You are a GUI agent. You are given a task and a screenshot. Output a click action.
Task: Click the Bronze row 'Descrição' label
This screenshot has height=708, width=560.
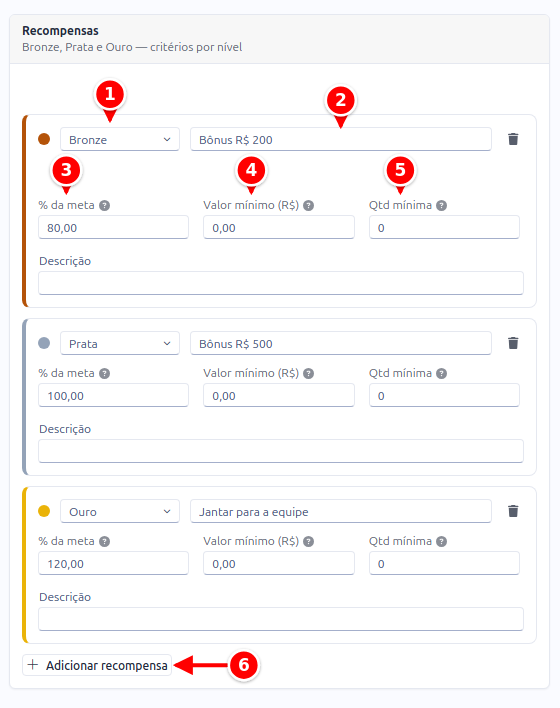(x=65, y=261)
